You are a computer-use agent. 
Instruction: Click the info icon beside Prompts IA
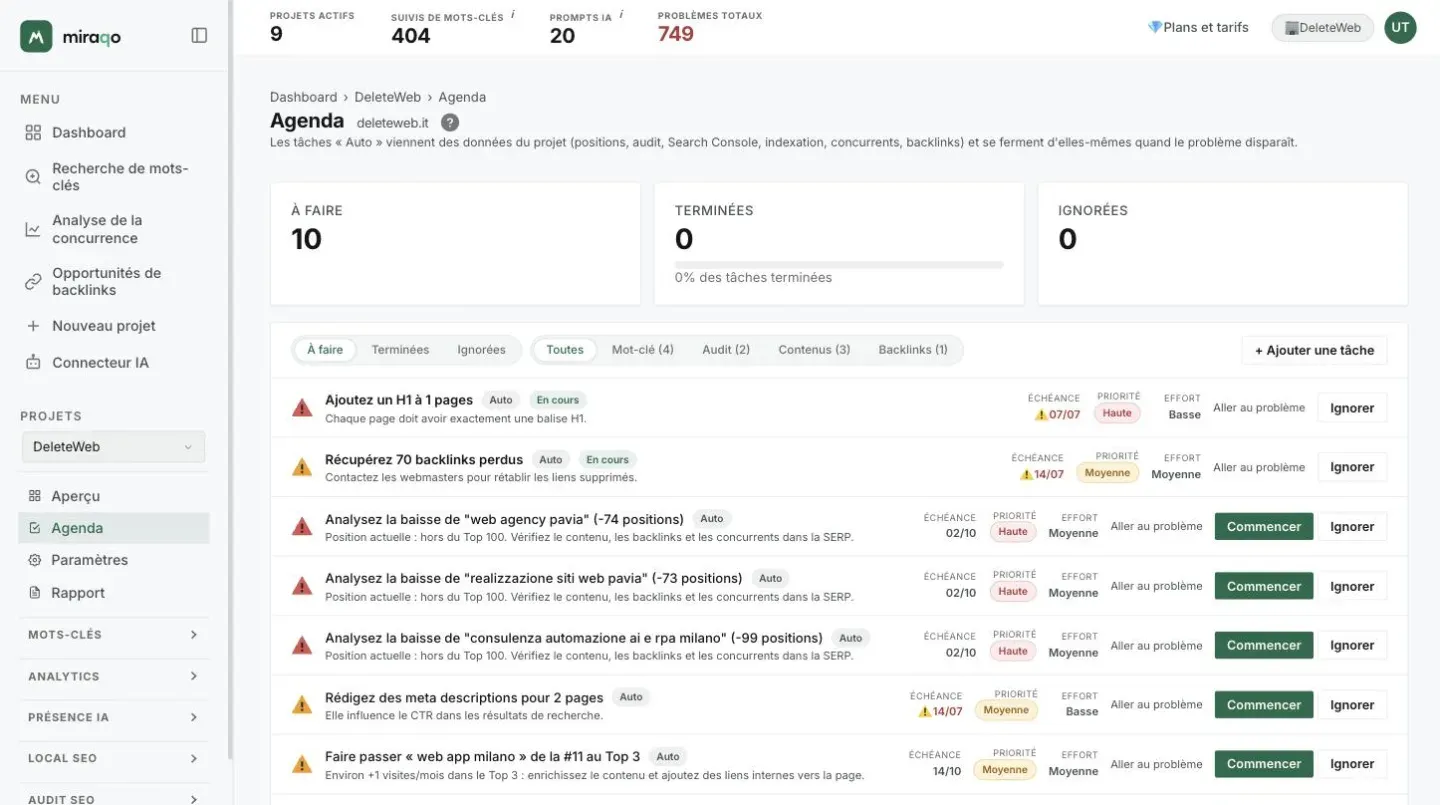tap(621, 14)
